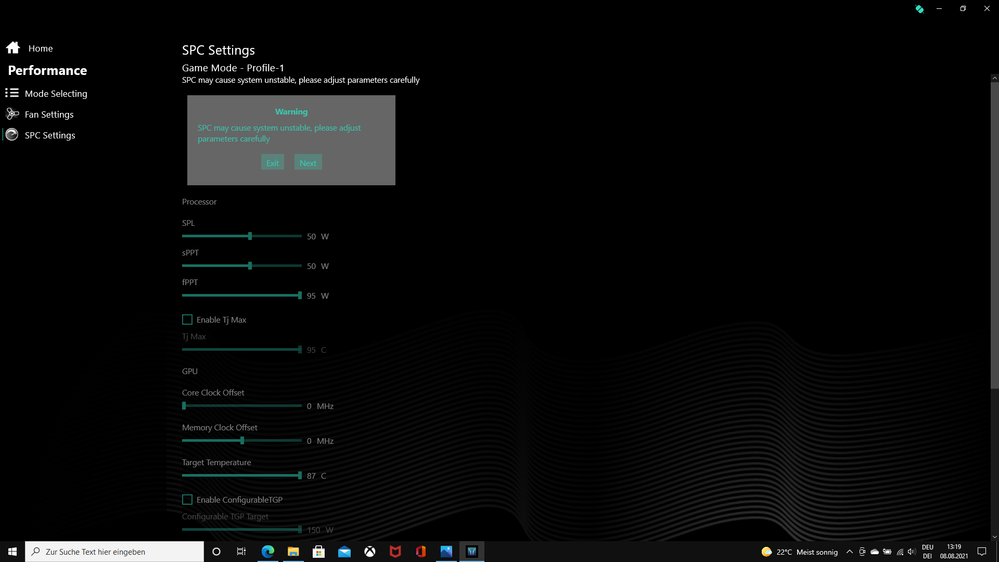Launch Microsoft Edge from taskbar
The width and height of the screenshot is (999, 562).
pyautogui.click(x=268, y=552)
